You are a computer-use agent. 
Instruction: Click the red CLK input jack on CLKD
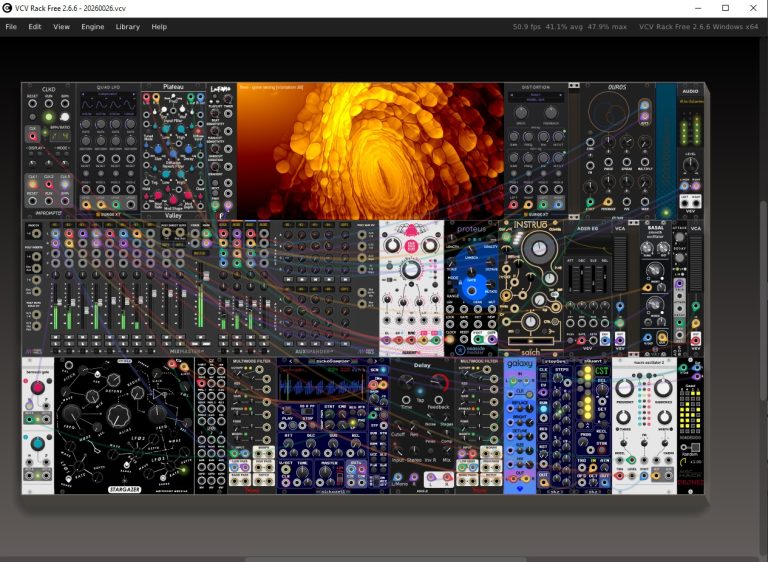[32, 136]
